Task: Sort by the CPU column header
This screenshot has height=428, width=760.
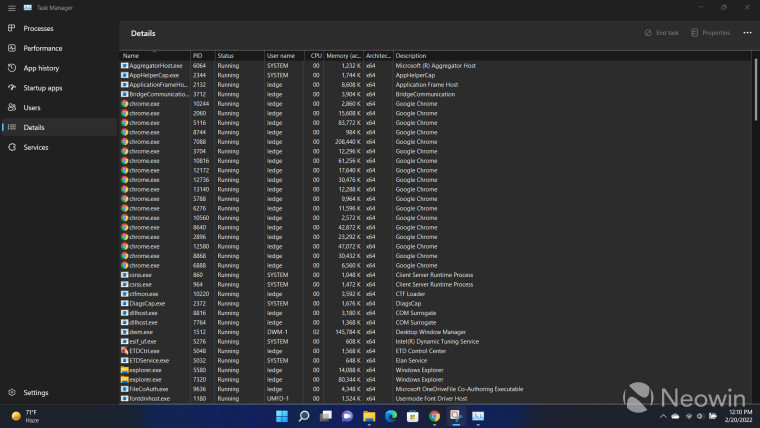Action: point(314,56)
